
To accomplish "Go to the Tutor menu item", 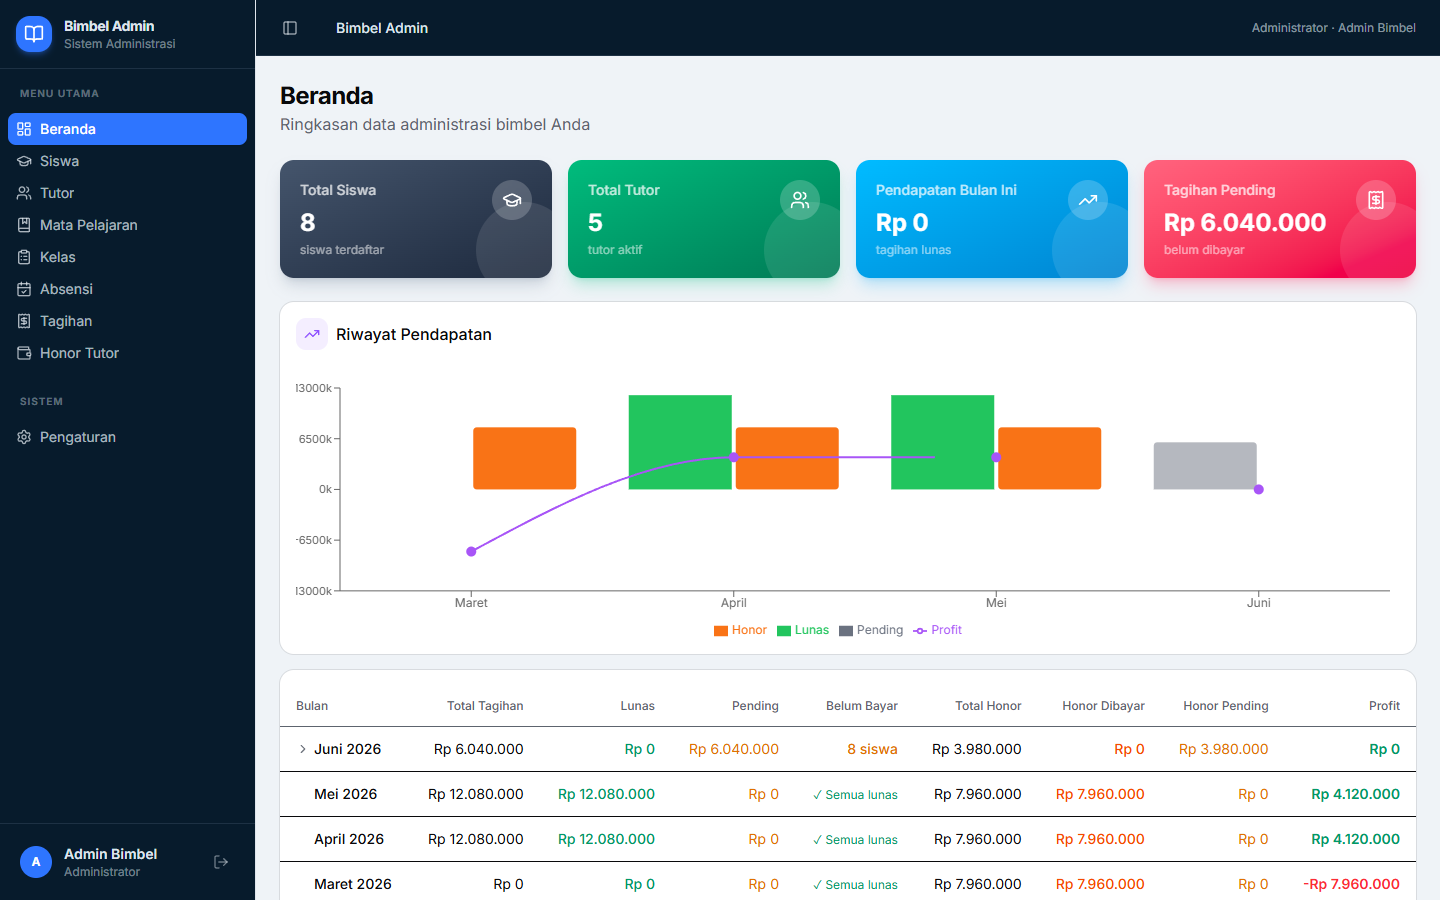I will point(127,193).
